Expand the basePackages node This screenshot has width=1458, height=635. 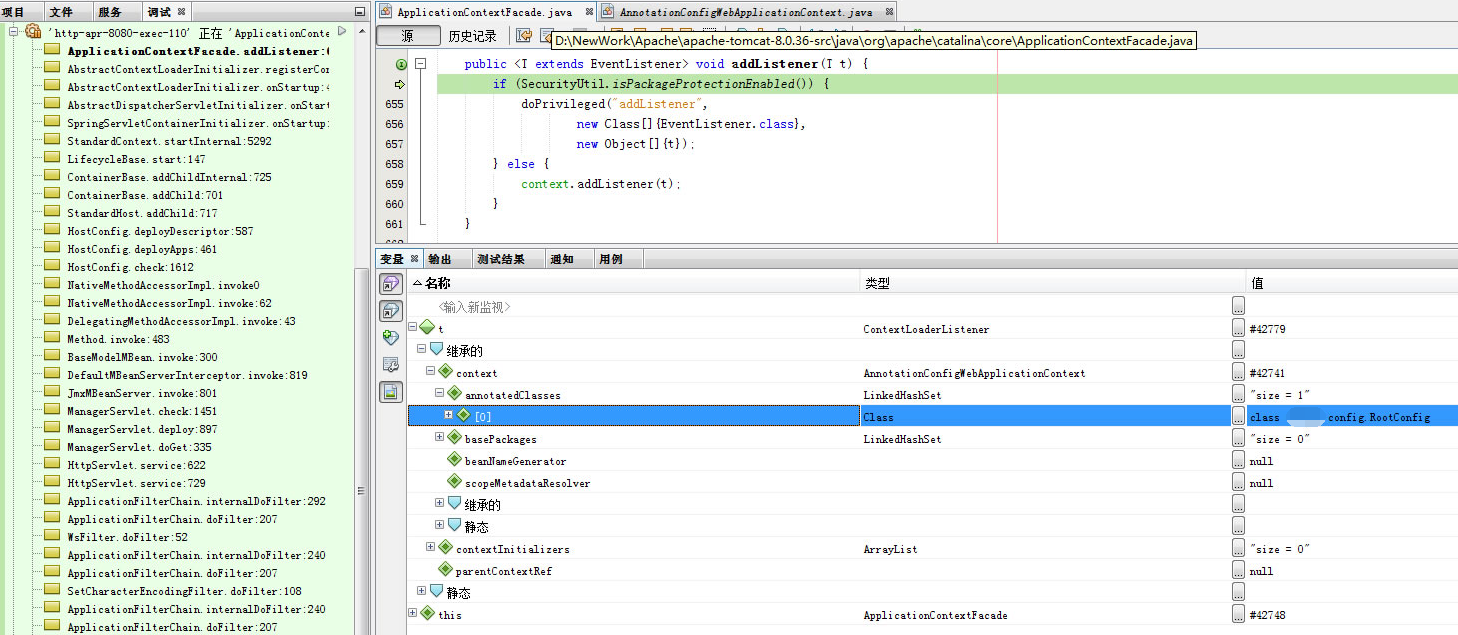point(440,438)
